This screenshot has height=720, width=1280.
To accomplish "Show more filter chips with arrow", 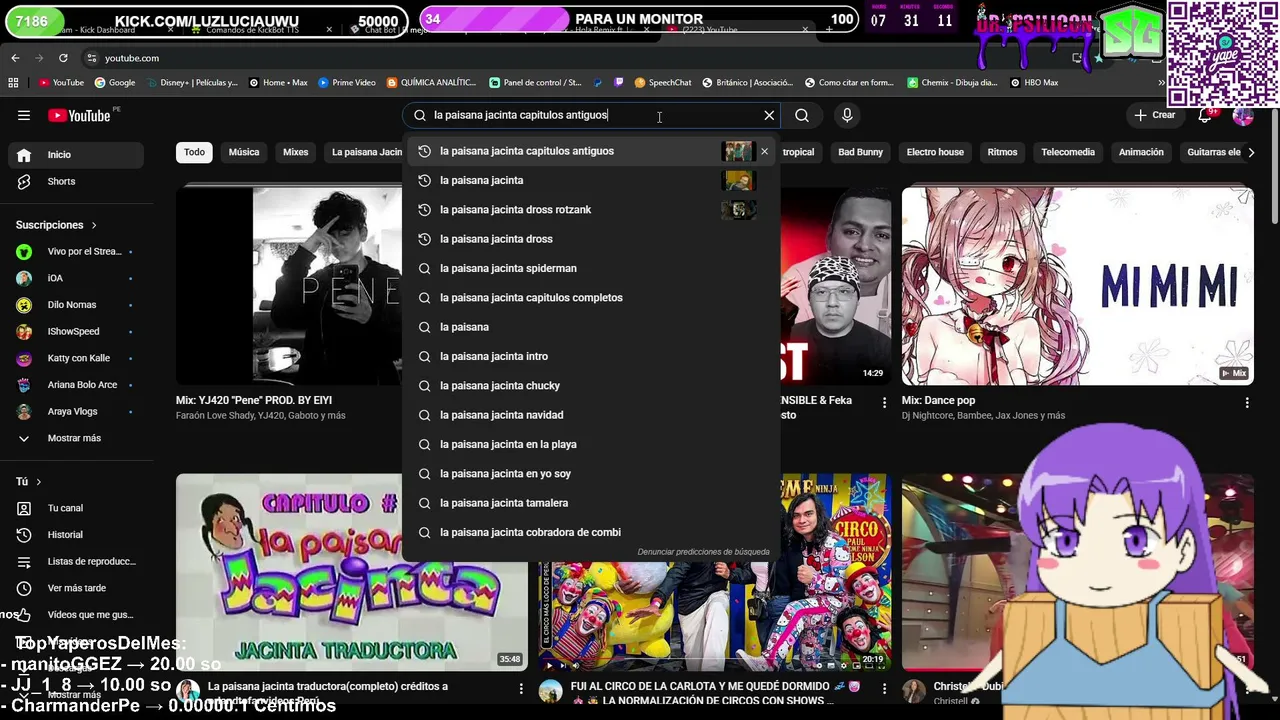I will [x=1251, y=152].
